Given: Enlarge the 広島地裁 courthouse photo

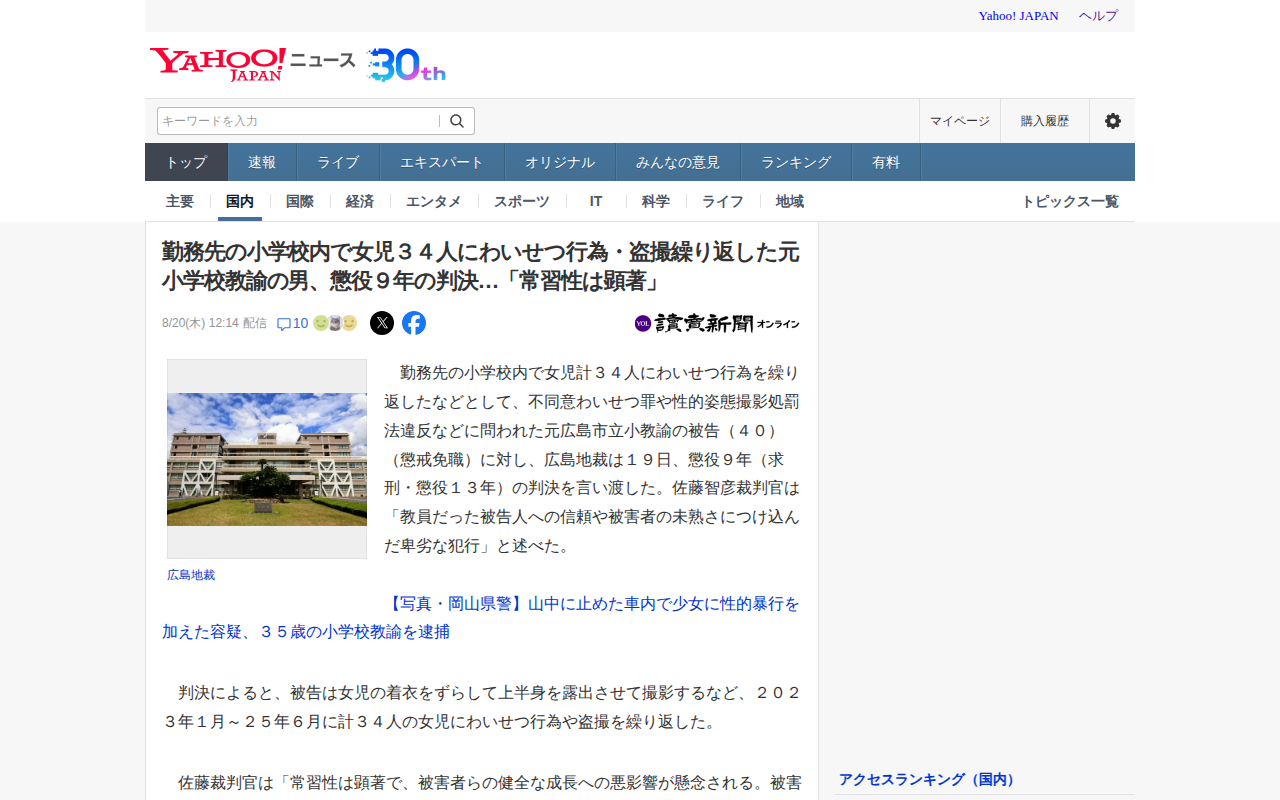Looking at the screenshot, I should (267, 459).
